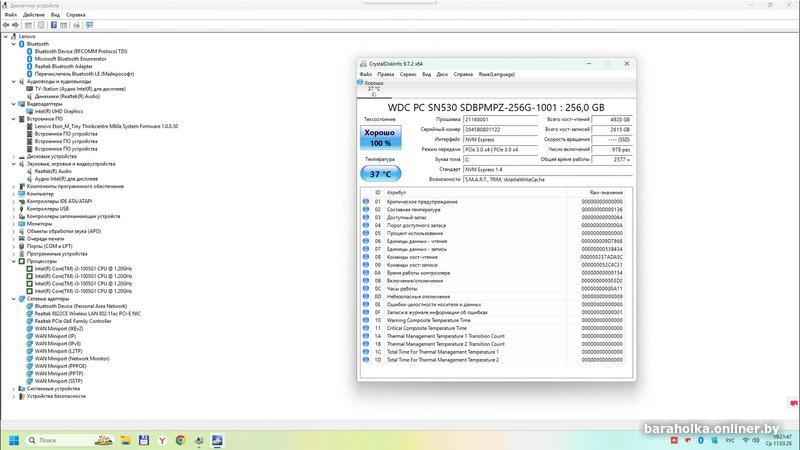Viewport: 800px width, 450px height.
Task: Click the Хорошо 100 % health status button
Action: coord(381,138)
